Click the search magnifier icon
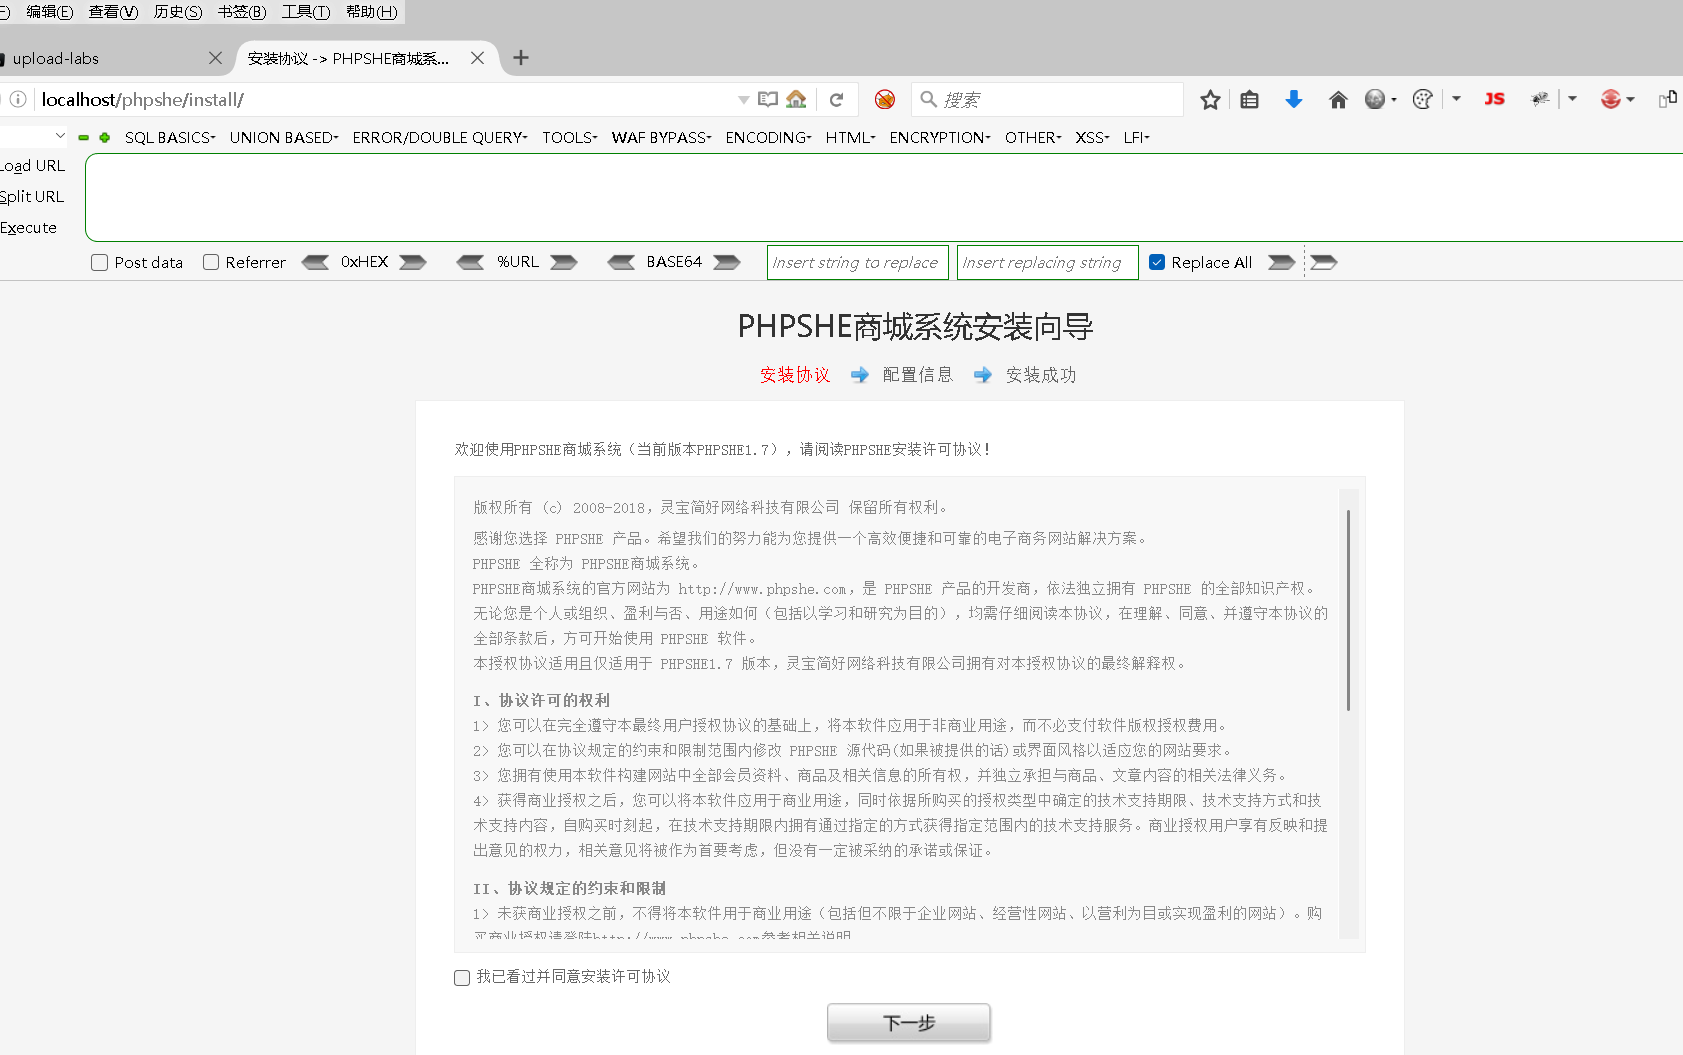Viewport: 1683px width, 1055px height. (x=928, y=99)
